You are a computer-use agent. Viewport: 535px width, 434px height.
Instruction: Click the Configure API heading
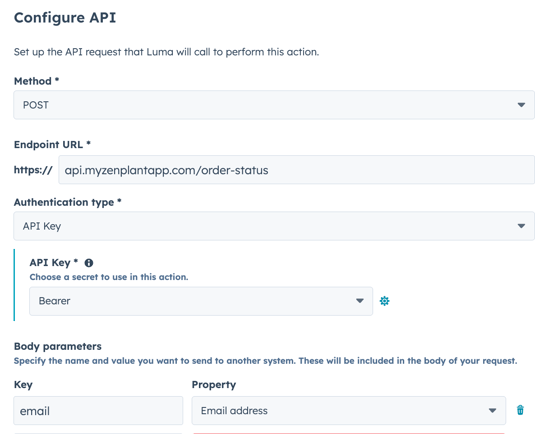65,18
